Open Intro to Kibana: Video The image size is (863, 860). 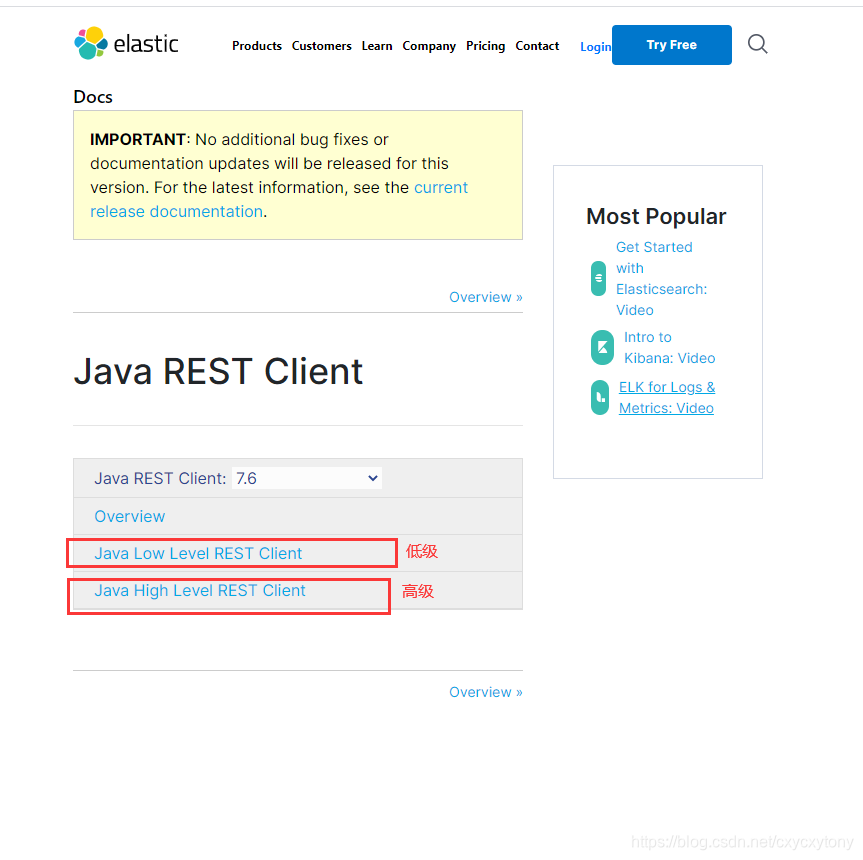(669, 347)
